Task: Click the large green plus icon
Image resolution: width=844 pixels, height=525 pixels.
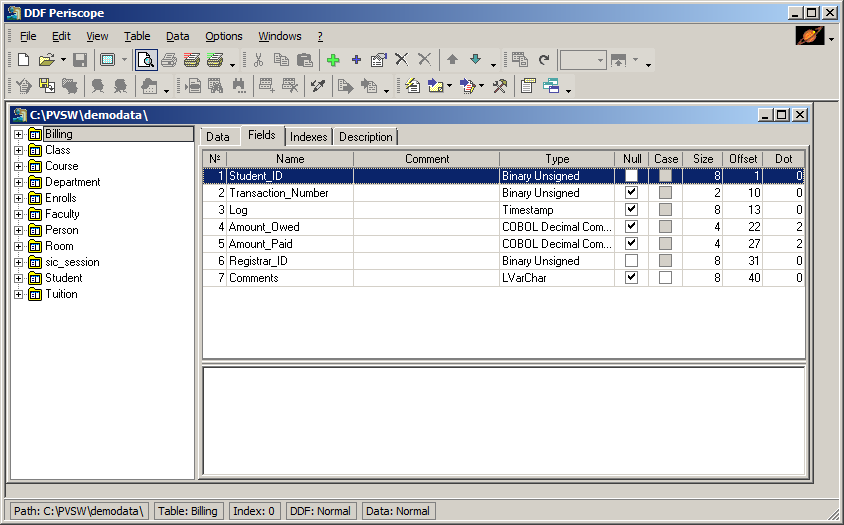Action: click(x=333, y=60)
